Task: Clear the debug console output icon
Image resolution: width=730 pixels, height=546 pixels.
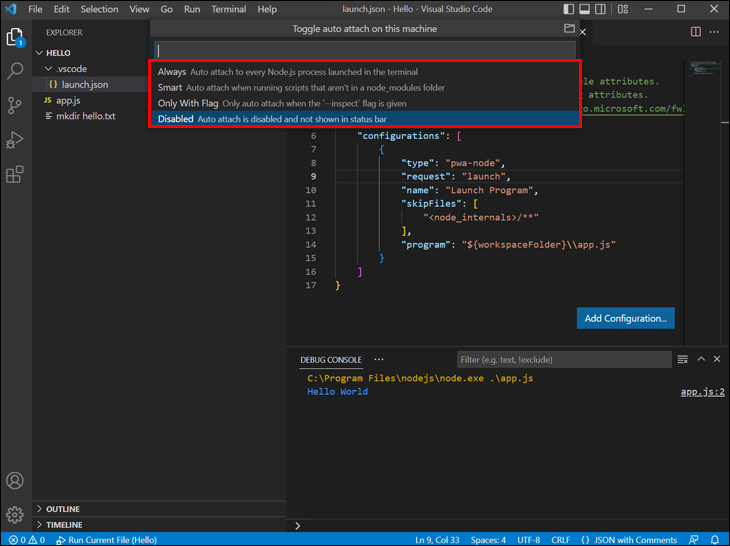Action: tap(682, 360)
